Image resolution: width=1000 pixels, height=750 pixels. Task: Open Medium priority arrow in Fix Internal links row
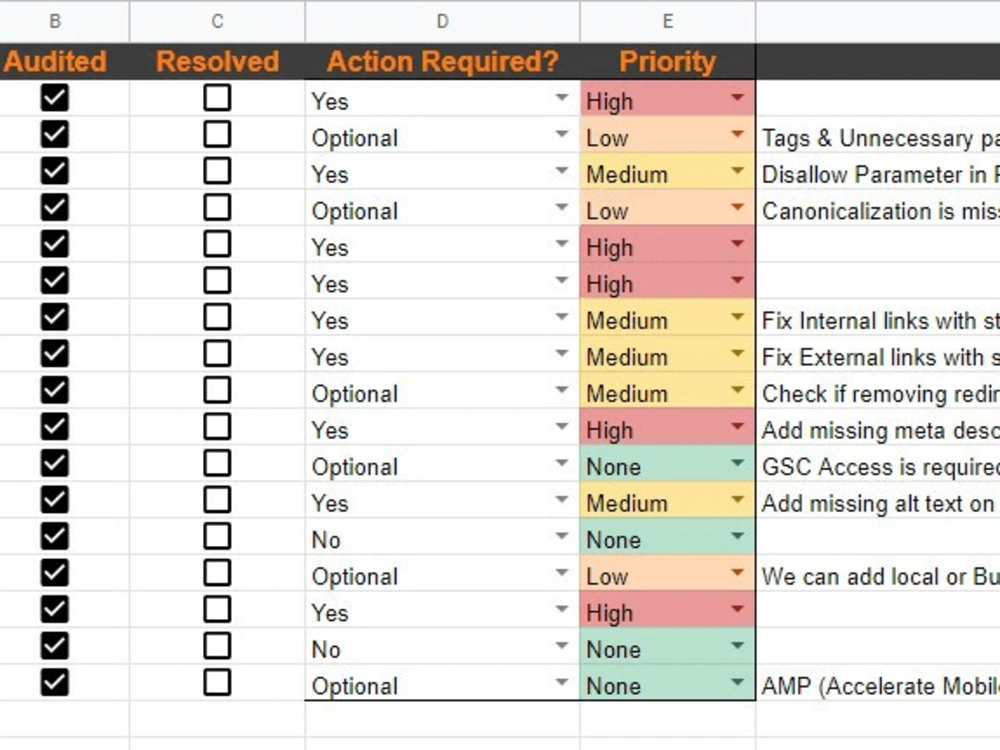(737, 317)
